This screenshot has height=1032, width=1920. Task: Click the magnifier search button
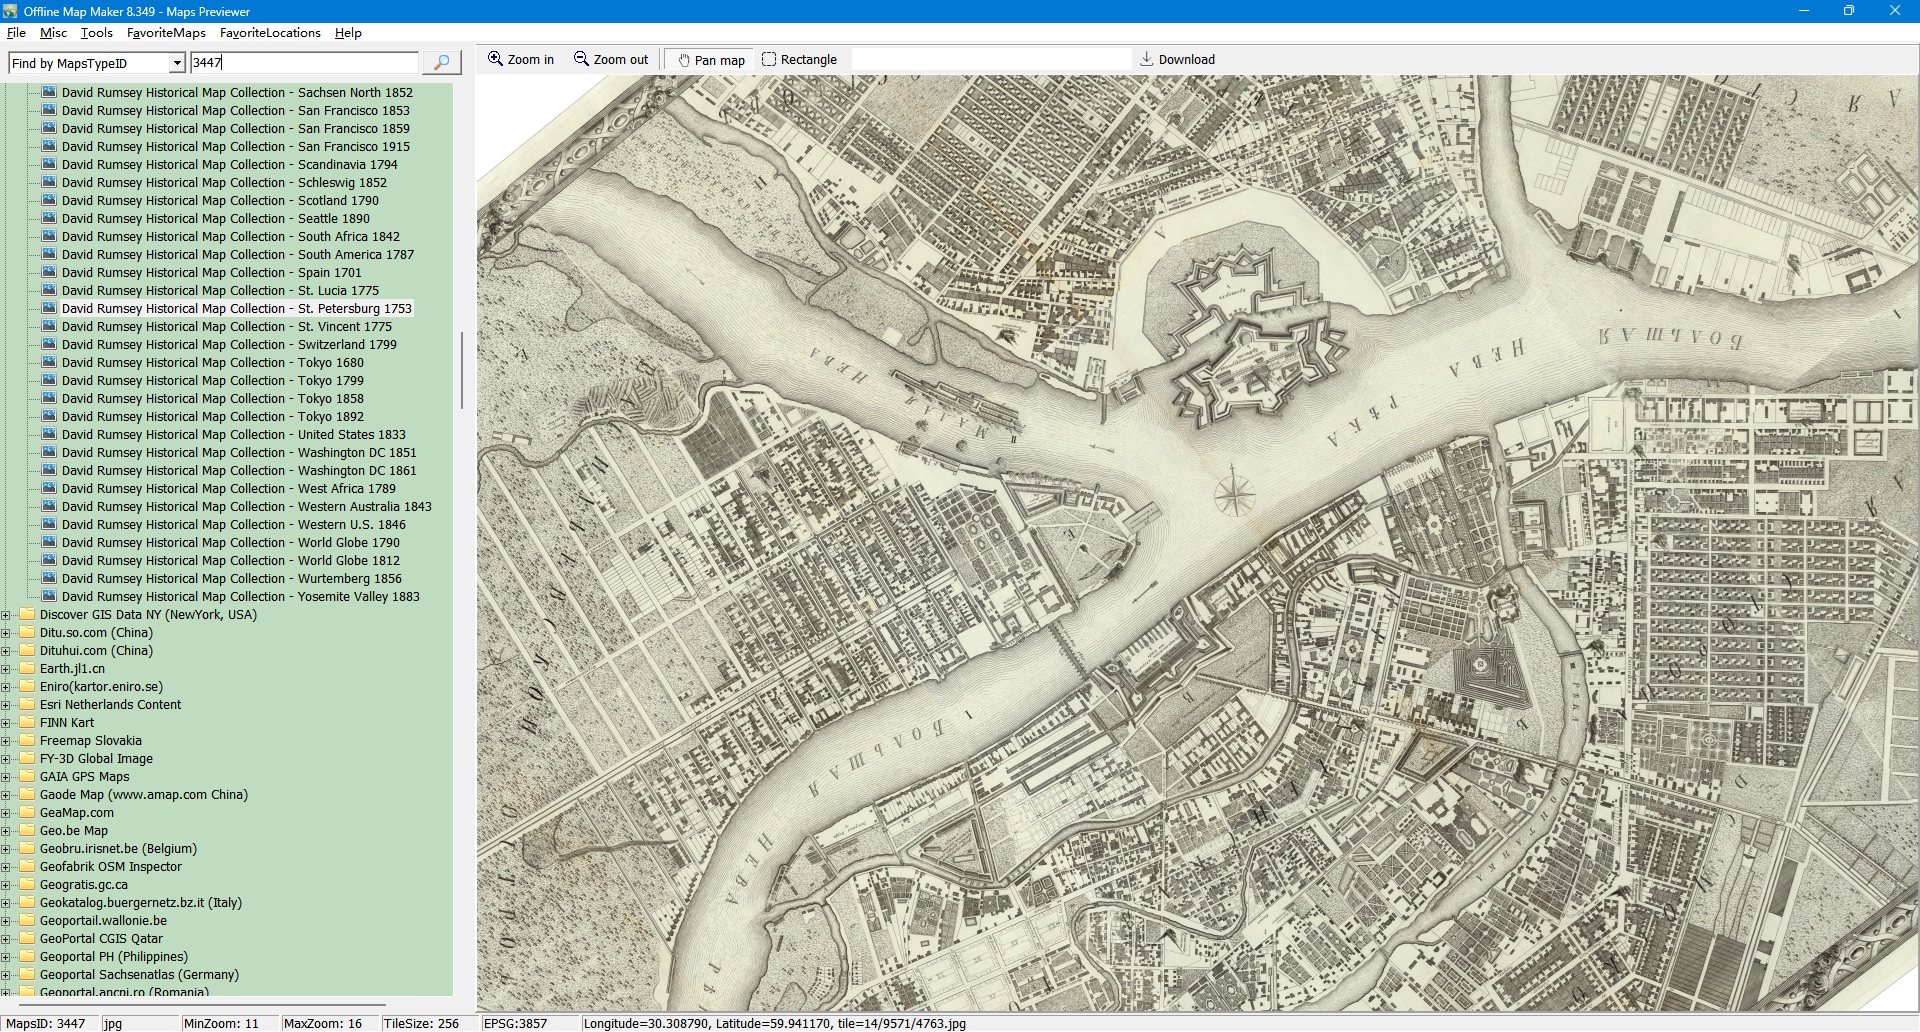click(x=441, y=62)
